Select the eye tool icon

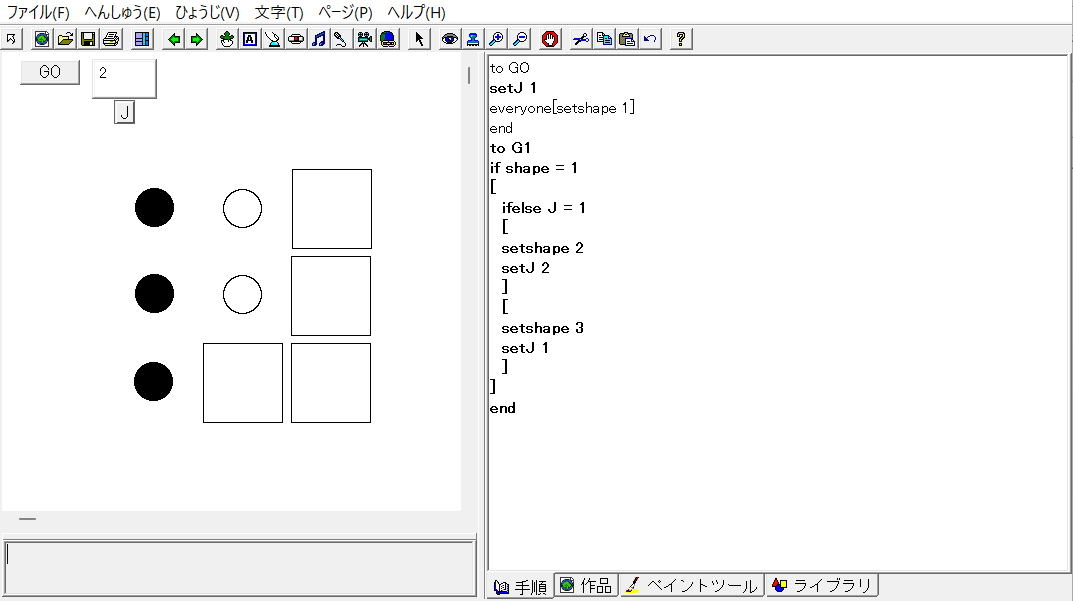point(450,39)
